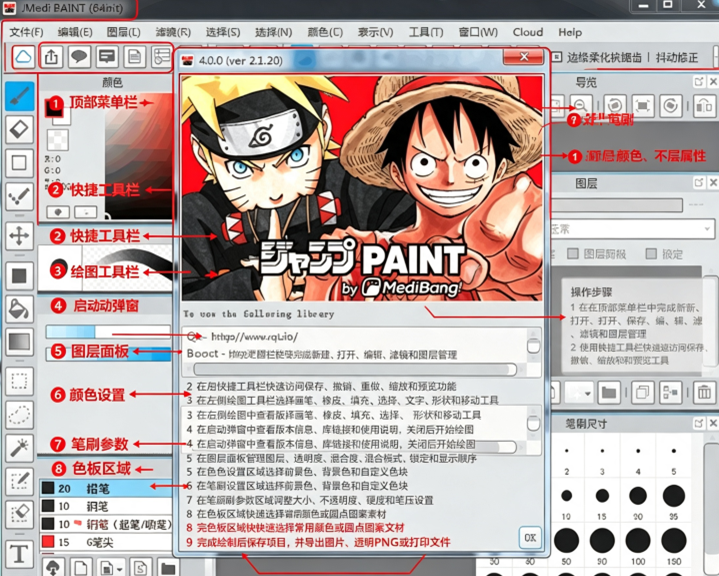
Task: Select the Dot tool with checkmark icon
Action: point(20,196)
